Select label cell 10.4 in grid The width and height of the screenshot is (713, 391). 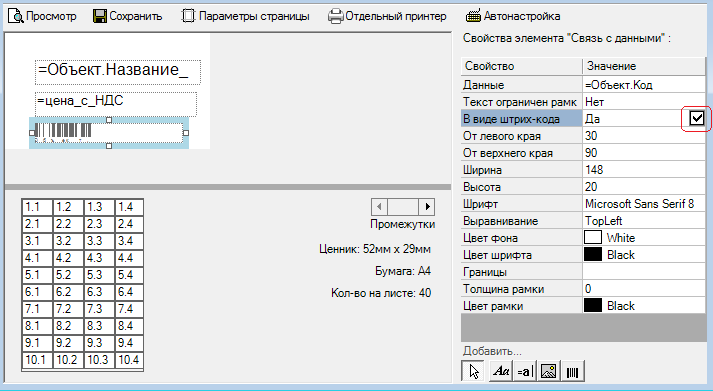[129, 360]
